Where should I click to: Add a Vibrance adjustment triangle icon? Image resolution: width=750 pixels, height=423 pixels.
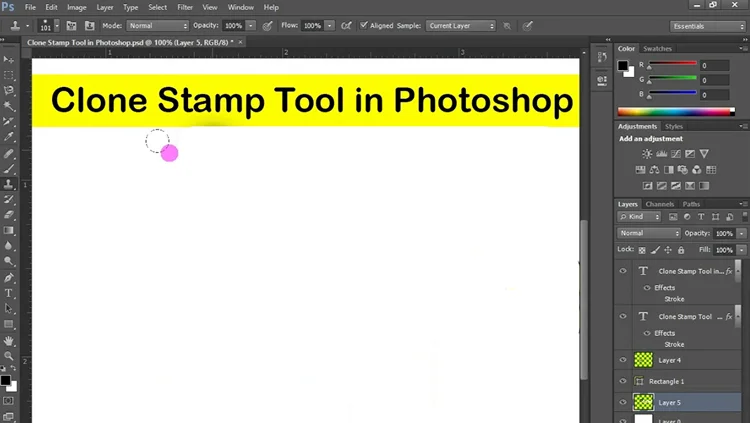(x=704, y=154)
